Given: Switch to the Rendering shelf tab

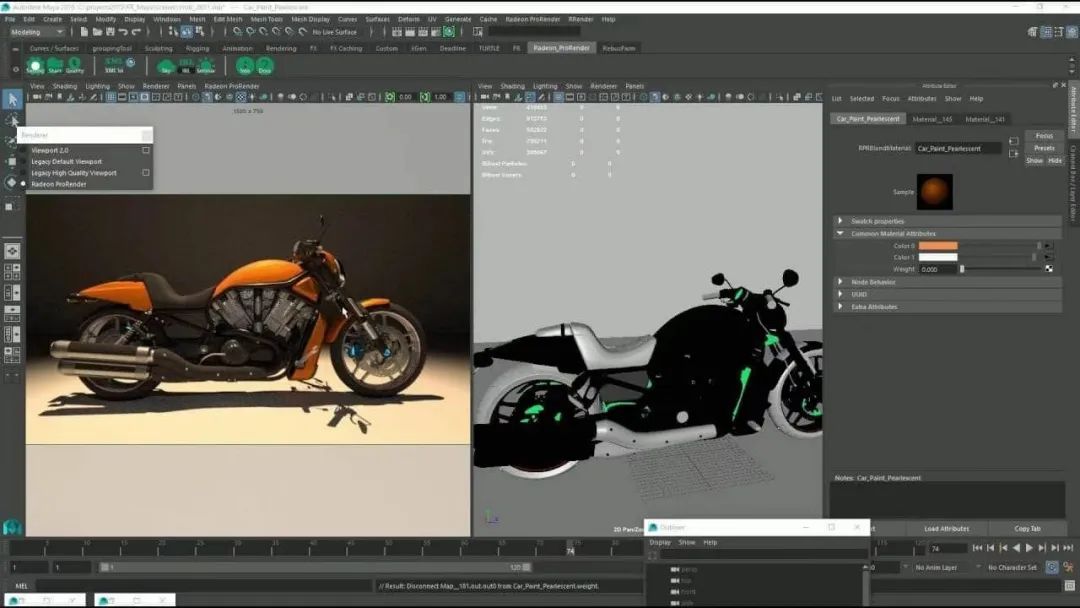Looking at the screenshot, I should pos(281,48).
